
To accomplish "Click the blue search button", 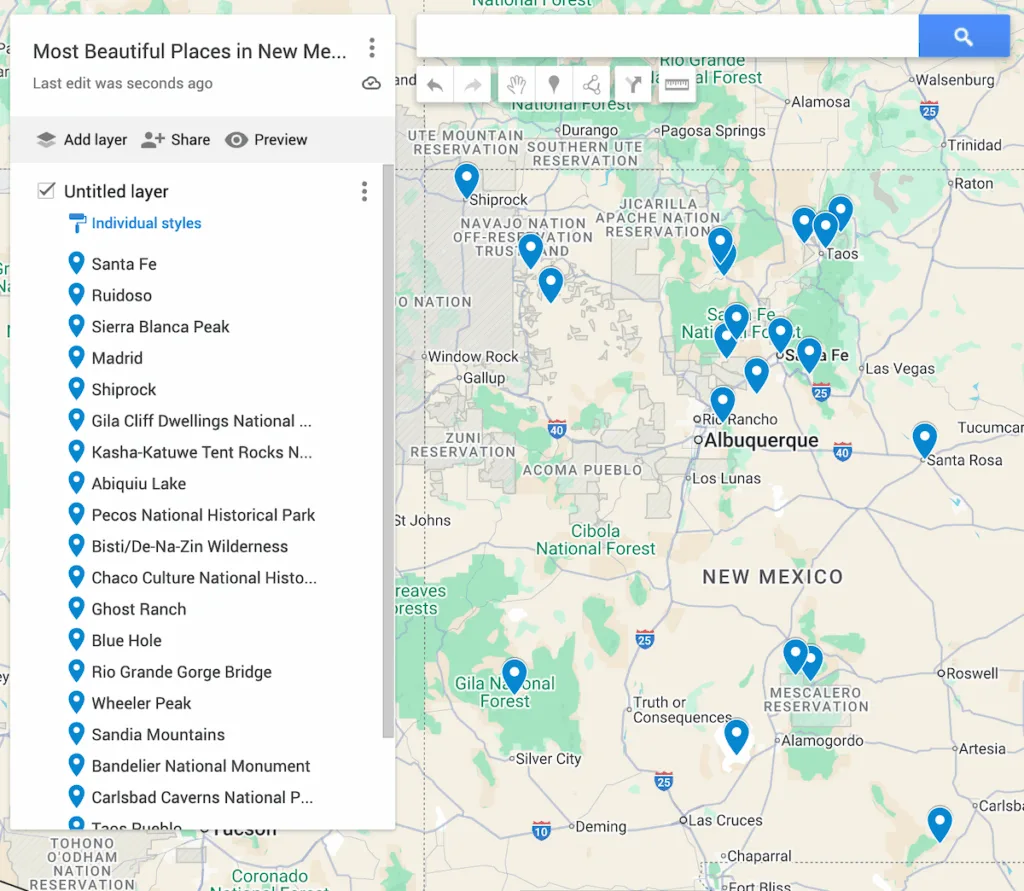I will click(964, 37).
